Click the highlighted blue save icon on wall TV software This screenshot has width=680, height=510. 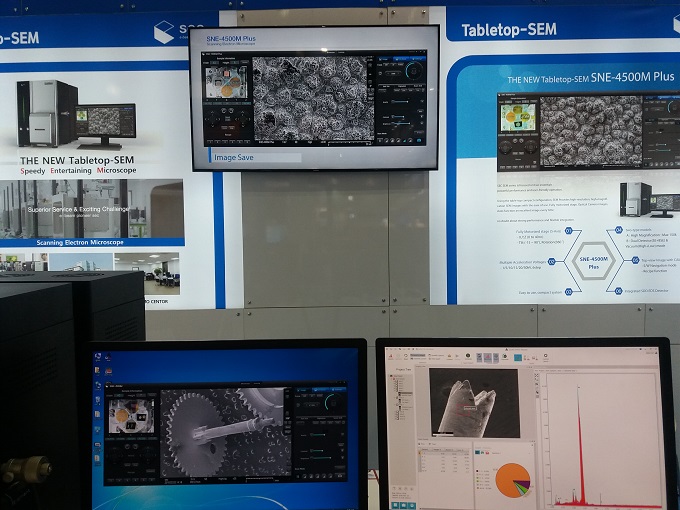pyautogui.click(x=419, y=141)
